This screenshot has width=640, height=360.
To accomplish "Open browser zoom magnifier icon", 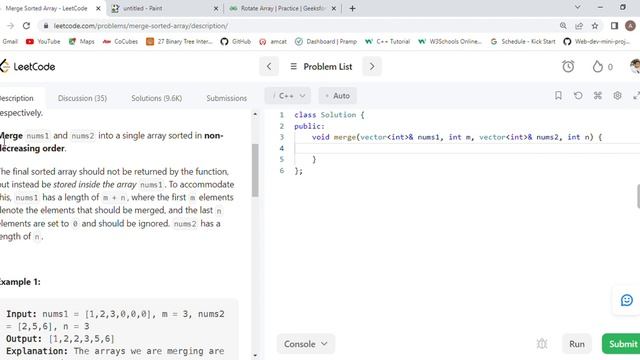I will click(563, 26).
